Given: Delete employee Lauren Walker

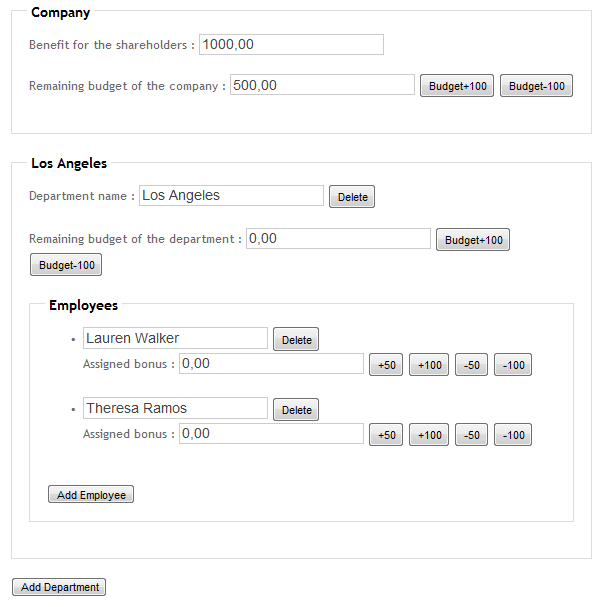Looking at the screenshot, I should tap(296, 339).
